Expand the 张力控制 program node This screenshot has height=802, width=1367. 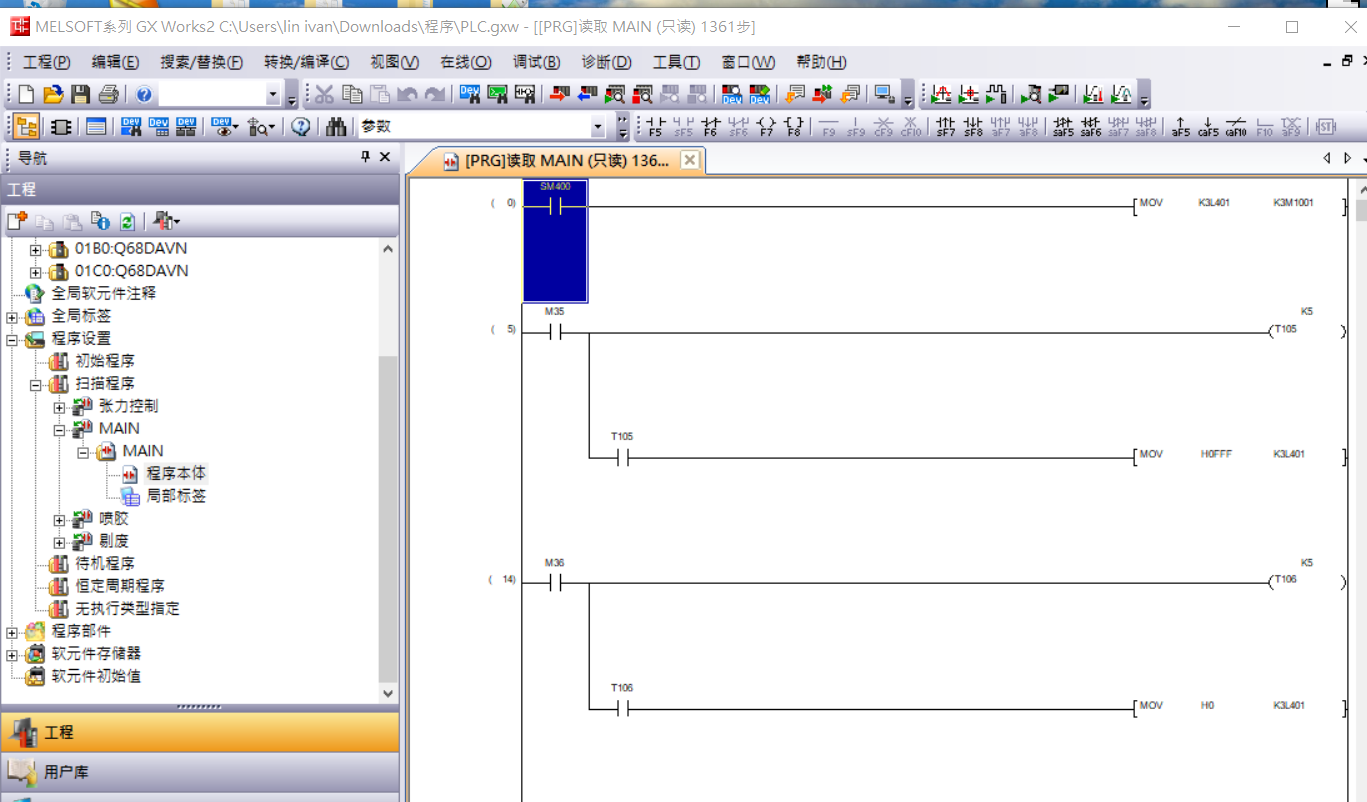pos(60,407)
